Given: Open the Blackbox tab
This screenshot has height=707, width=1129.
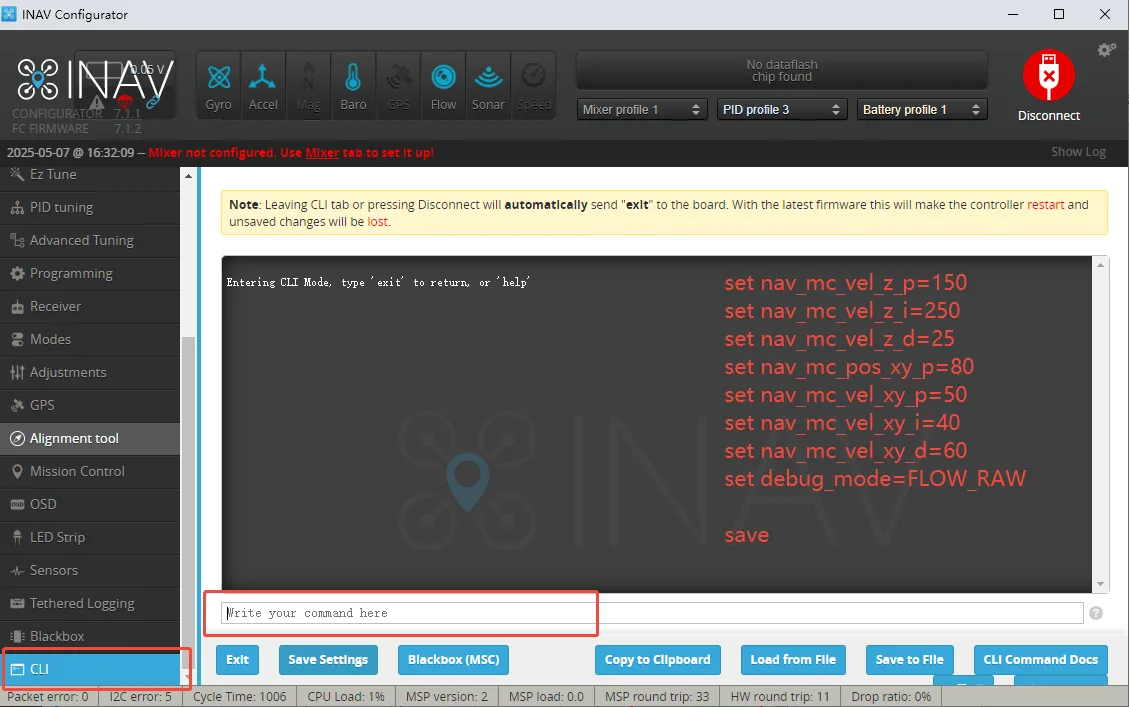Looking at the screenshot, I should tap(90, 636).
